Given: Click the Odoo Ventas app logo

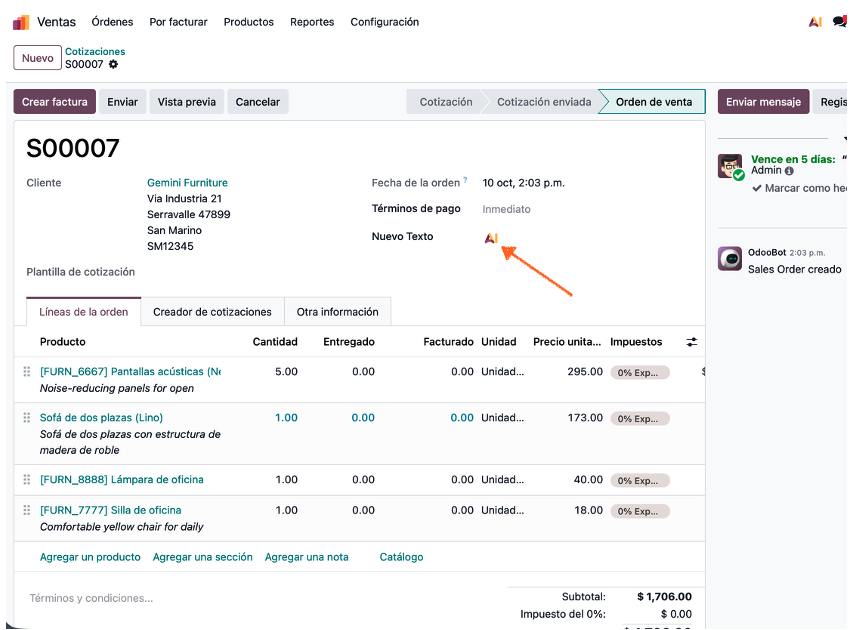Looking at the screenshot, I should coord(21,22).
